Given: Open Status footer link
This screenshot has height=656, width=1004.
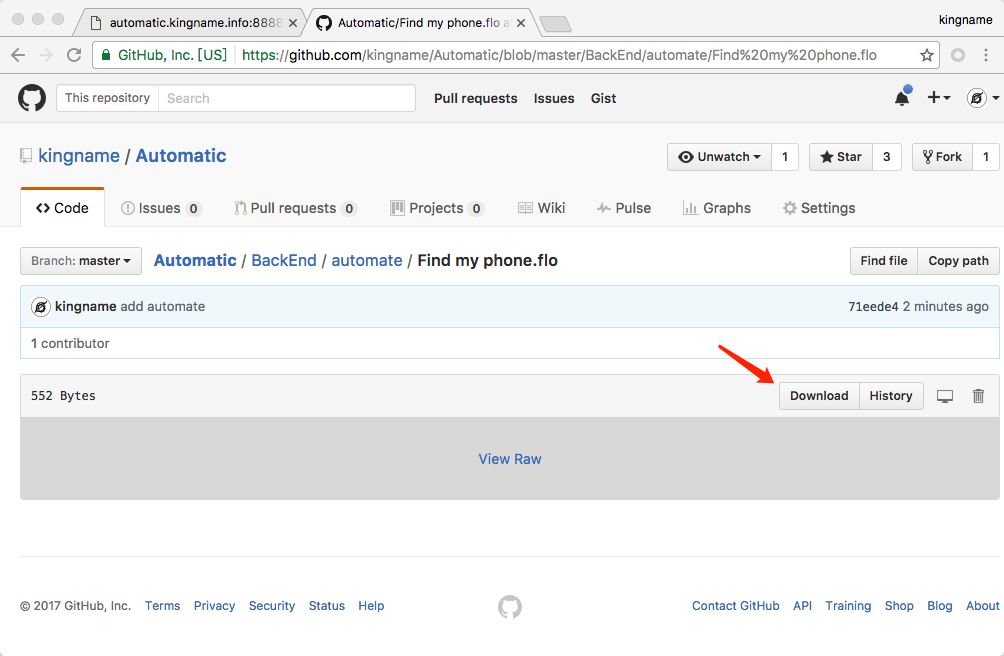Looking at the screenshot, I should pos(327,606).
